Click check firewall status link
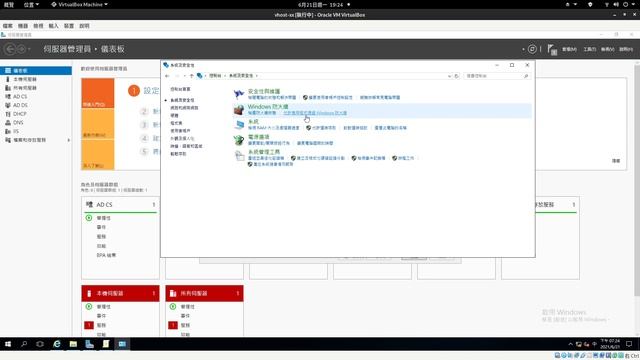This screenshot has height=360, width=640. click(262, 113)
